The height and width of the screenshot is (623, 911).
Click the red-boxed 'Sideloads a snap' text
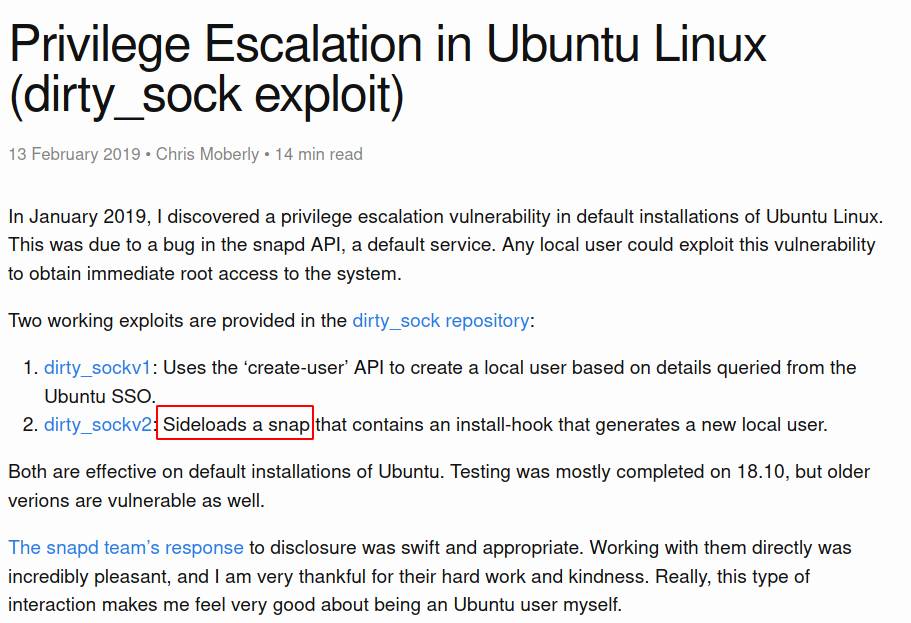coord(235,424)
